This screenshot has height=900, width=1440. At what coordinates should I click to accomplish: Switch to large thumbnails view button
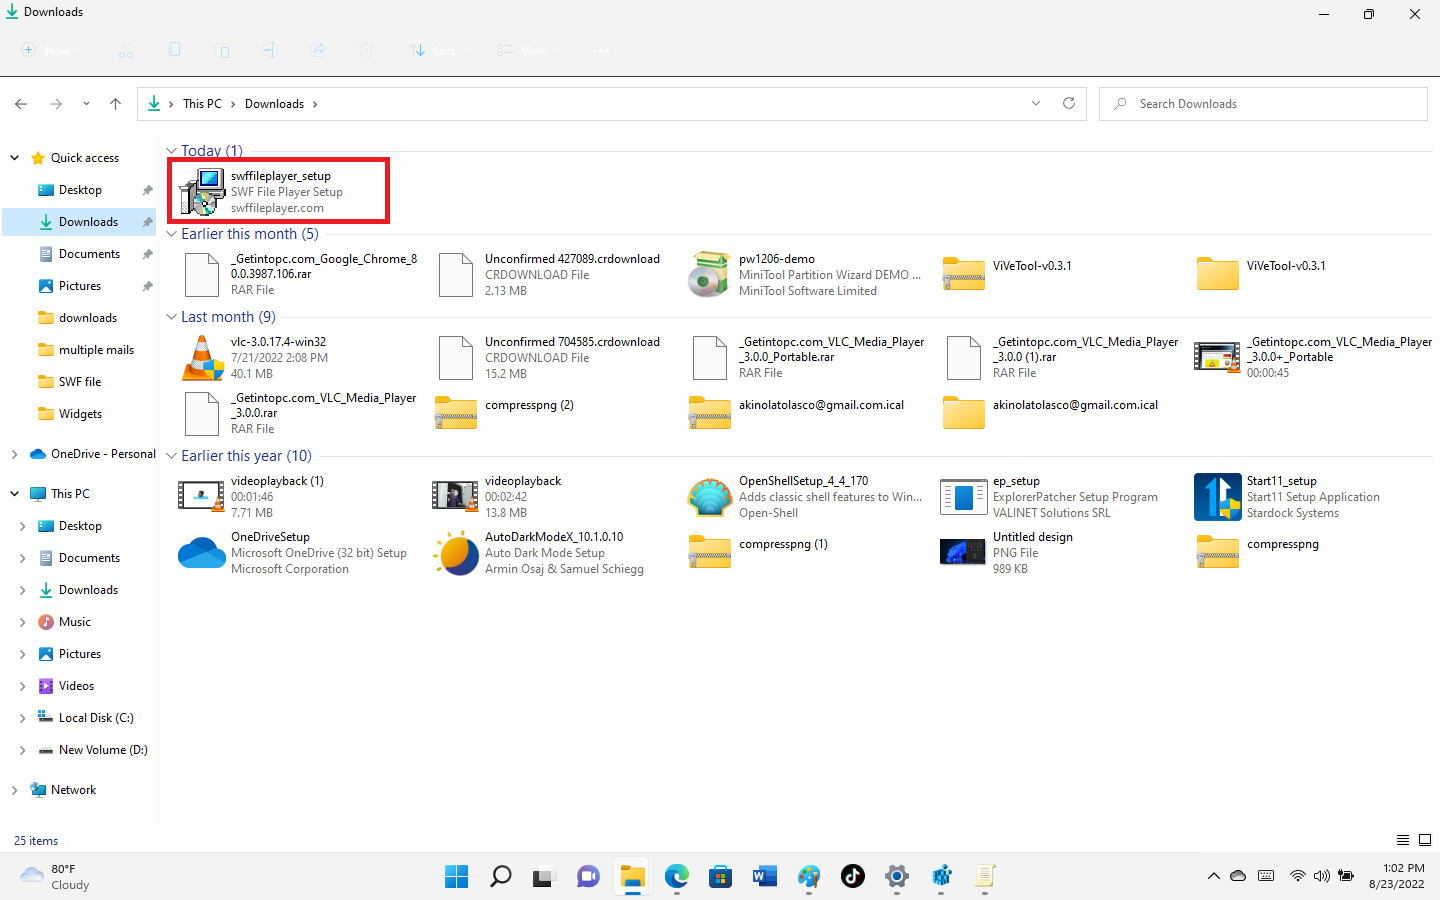(x=1425, y=840)
